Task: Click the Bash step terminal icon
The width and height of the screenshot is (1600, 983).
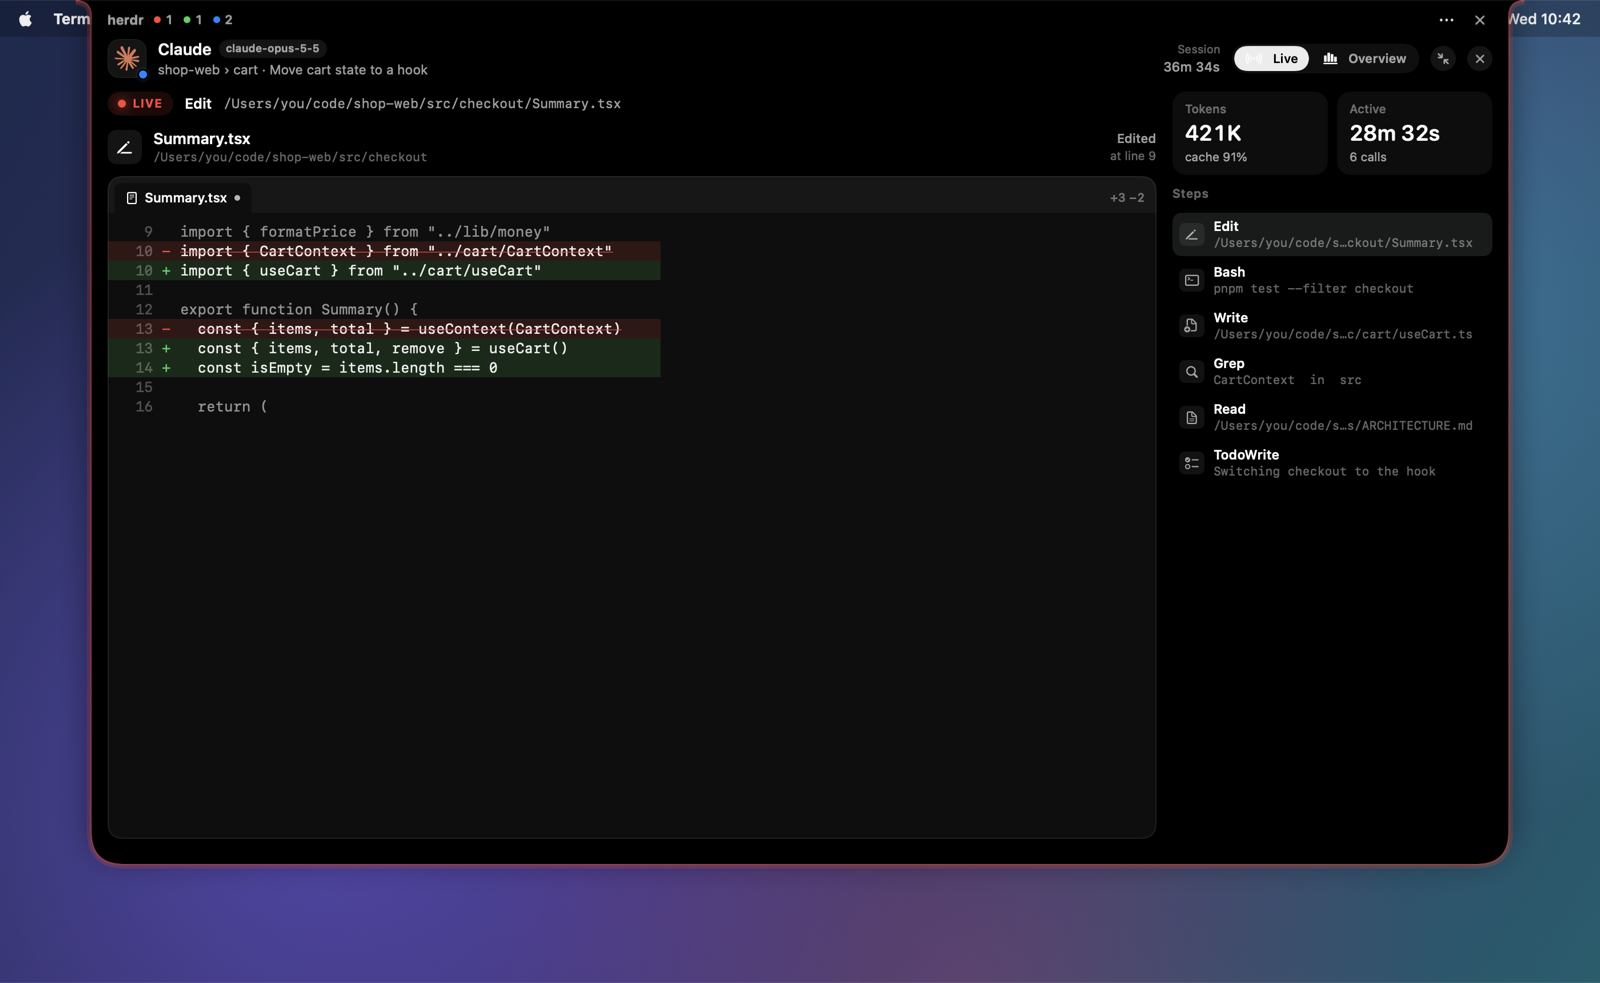Action: (x=1191, y=280)
